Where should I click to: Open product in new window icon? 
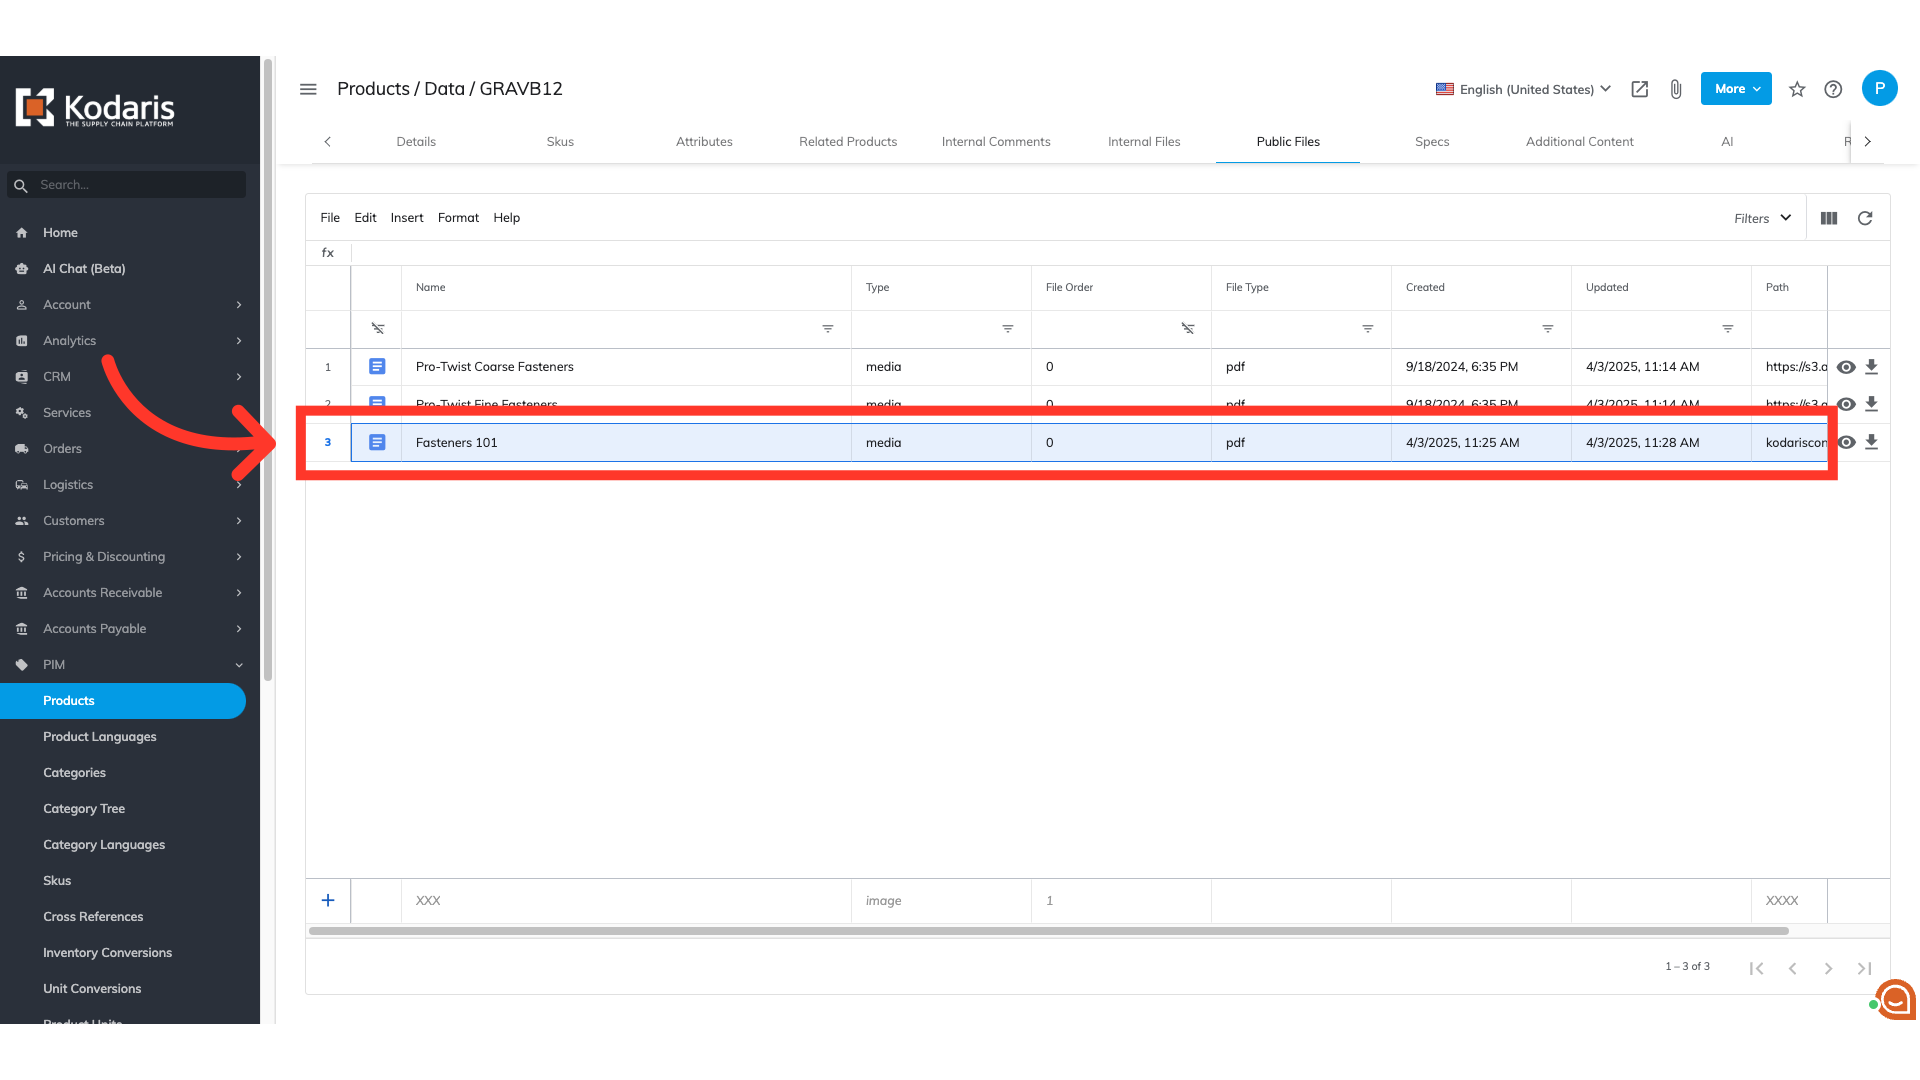tap(1639, 89)
